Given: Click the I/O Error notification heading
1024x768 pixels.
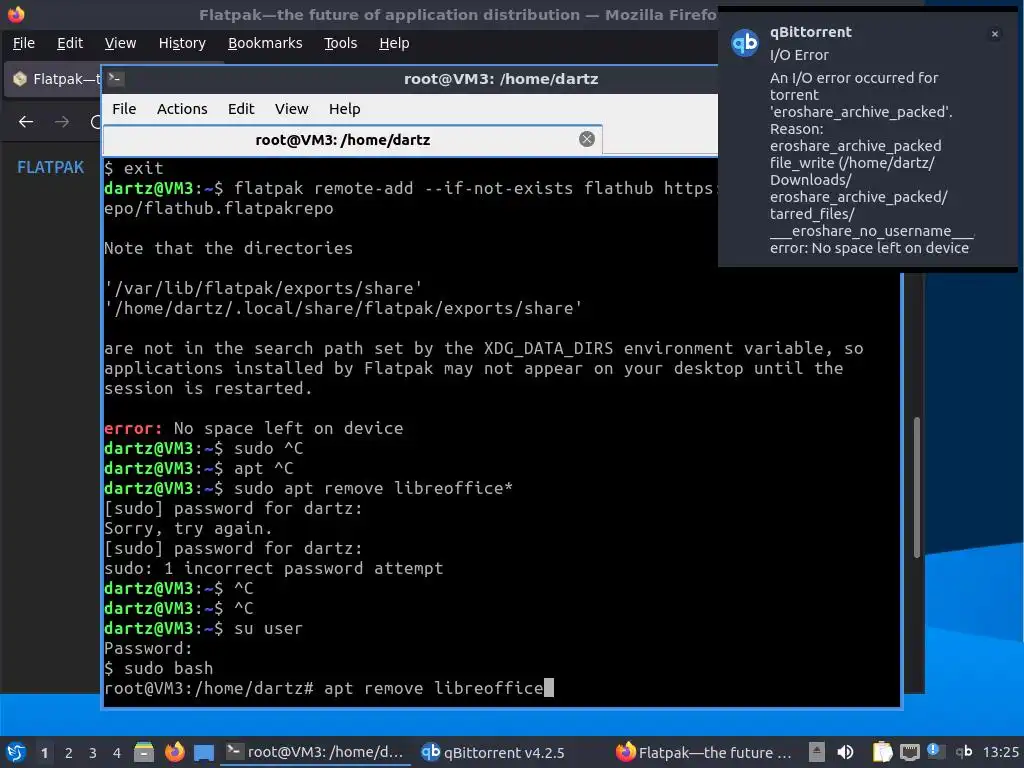Looking at the screenshot, I should pos(799,55).
